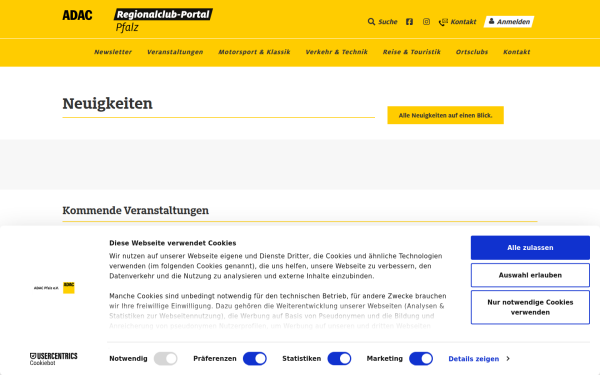This screenshot has width=600, height=375.
Task: Click the Alle zulassen cookie button
Action: point(530,248)
